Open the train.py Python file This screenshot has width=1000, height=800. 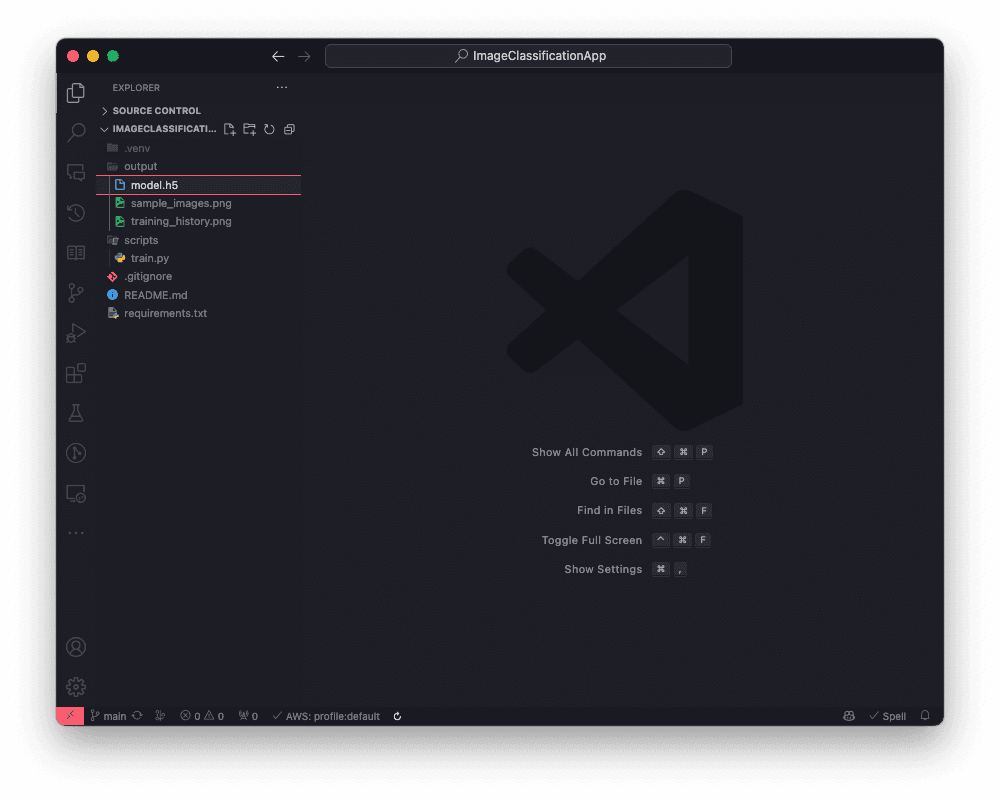click(x=198, y=258)
